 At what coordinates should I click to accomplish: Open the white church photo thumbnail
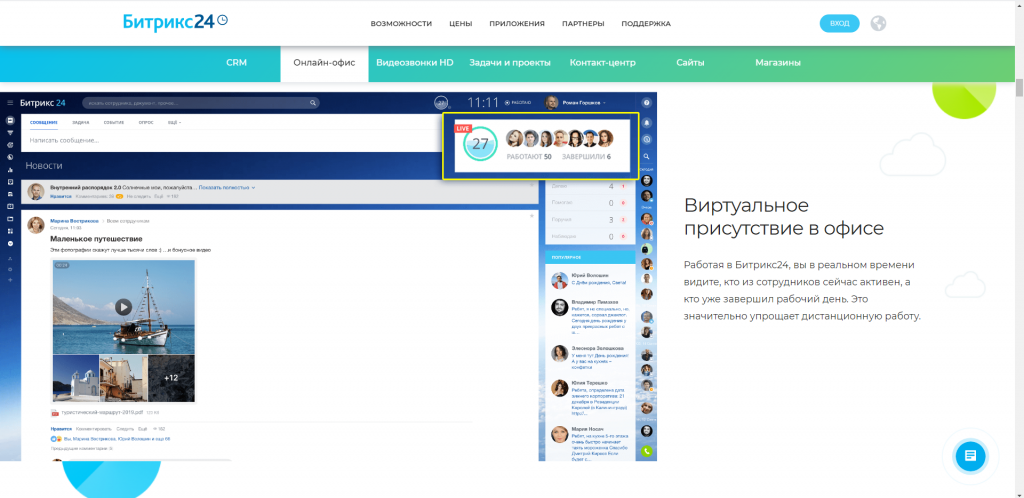tap(76, 378)
